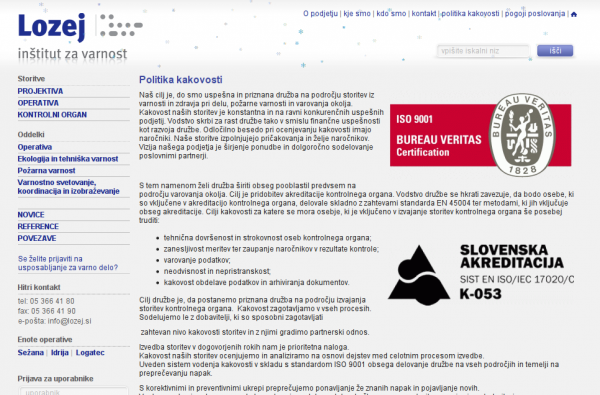This screenshot has height=395, width=600.
Task: Go to NOVICE section
Action: [x=31, y=215]
